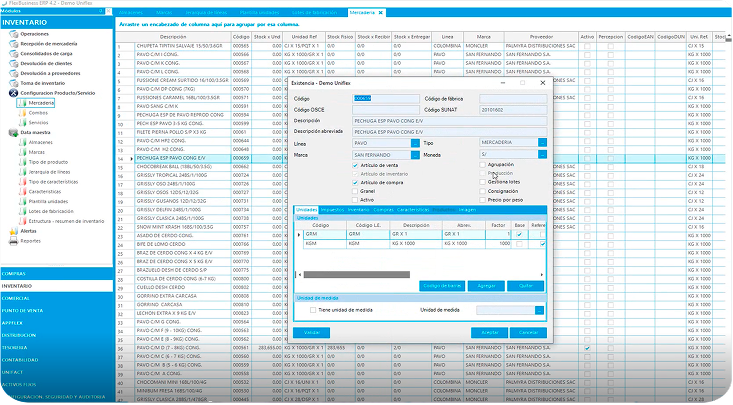Screen dimensions: 733x405
Task: Switch to the Impuestos tab
Action: coord(331,210)
